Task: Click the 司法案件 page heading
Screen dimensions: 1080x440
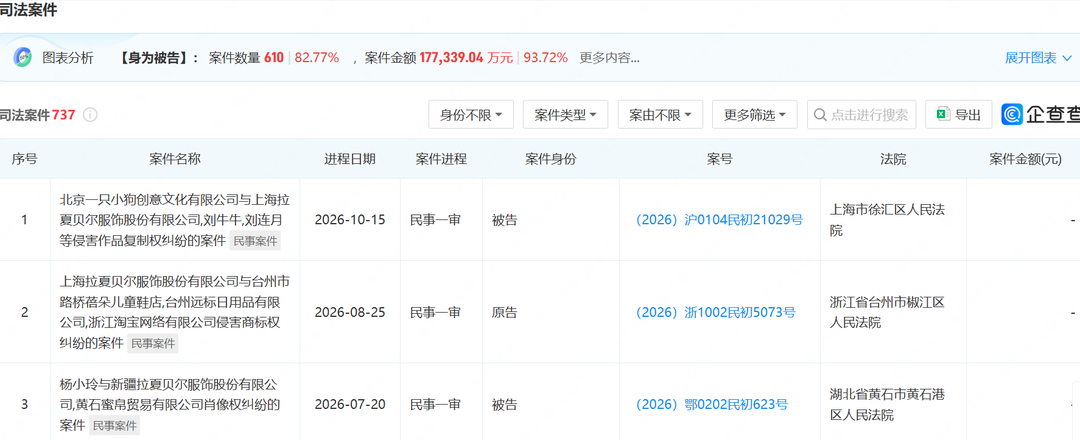Action: pyautogui.click(x=29, y=10)
